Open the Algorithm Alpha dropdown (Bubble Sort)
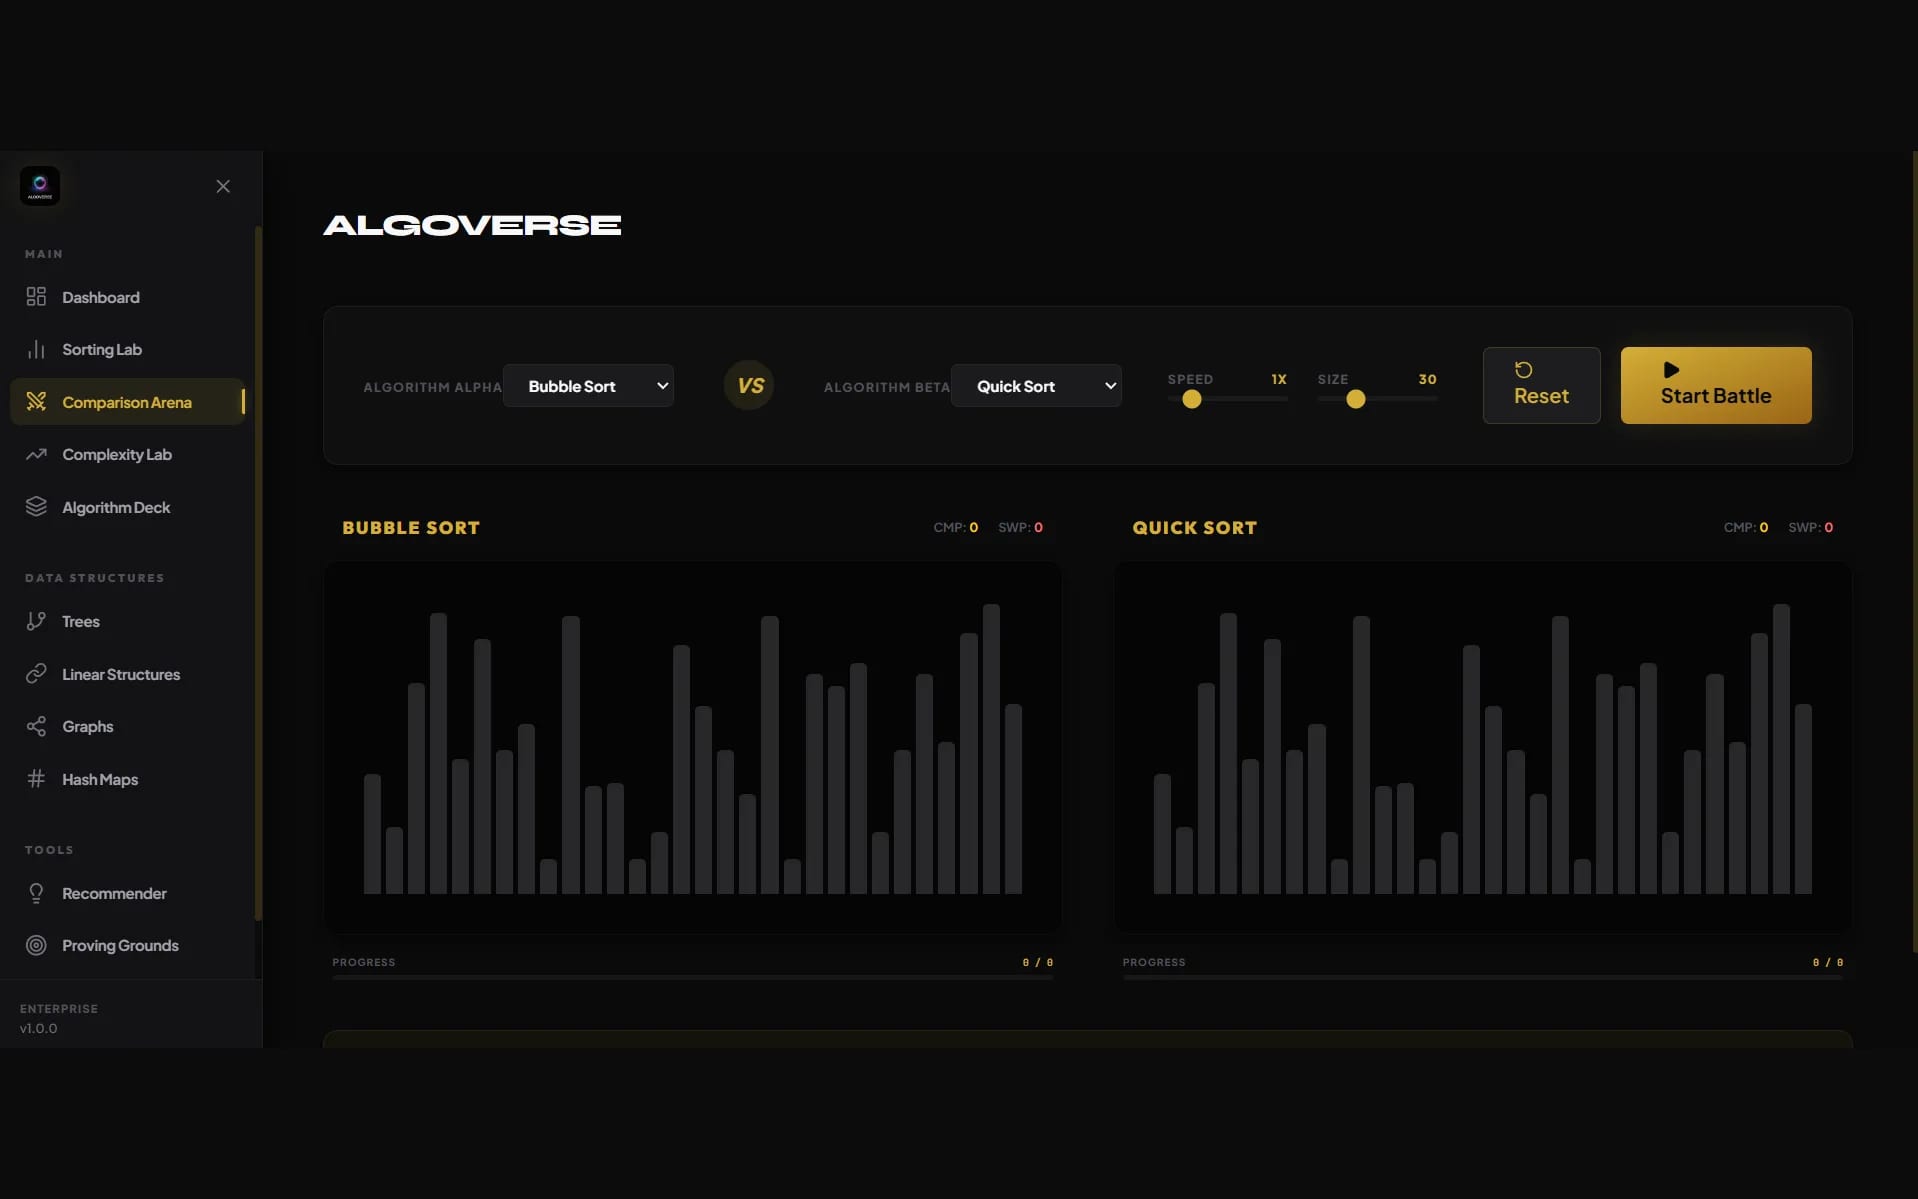This screenshot has width=1918, height=1199. point(588,386)
